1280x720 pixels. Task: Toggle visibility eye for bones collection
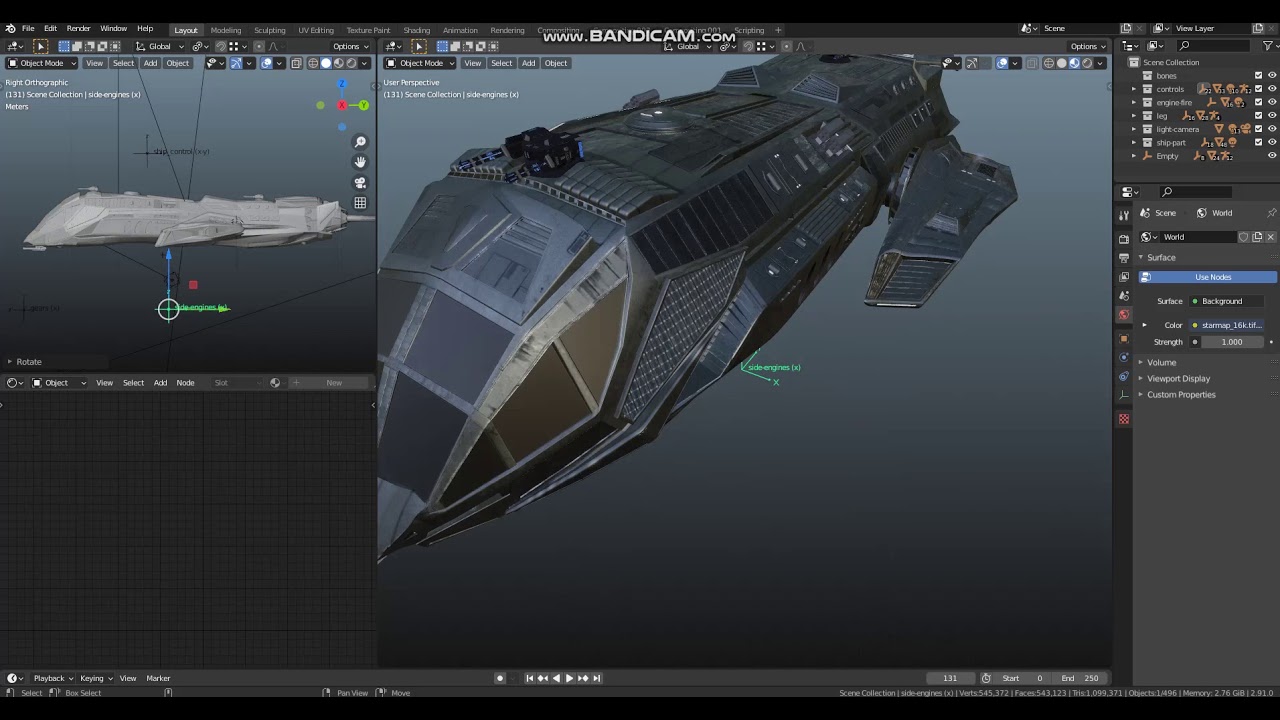coord(1272,76)
